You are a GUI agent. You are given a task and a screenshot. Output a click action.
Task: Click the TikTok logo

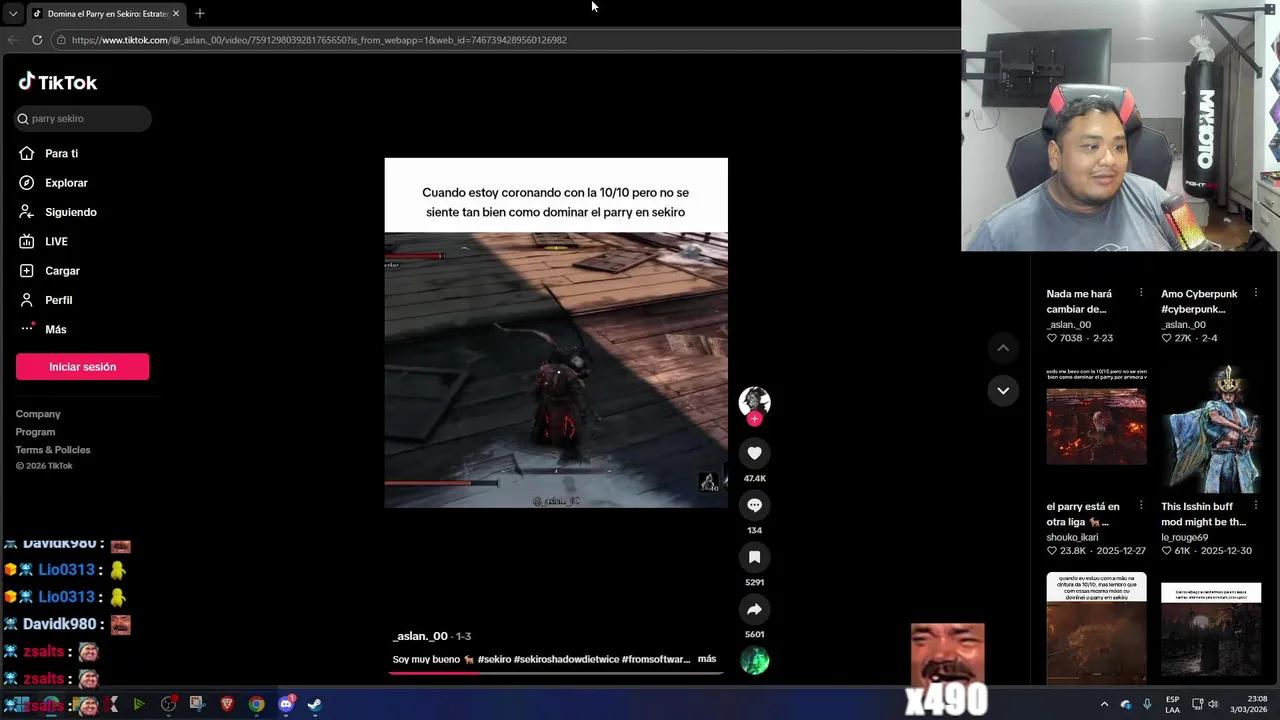click(57, 82)
